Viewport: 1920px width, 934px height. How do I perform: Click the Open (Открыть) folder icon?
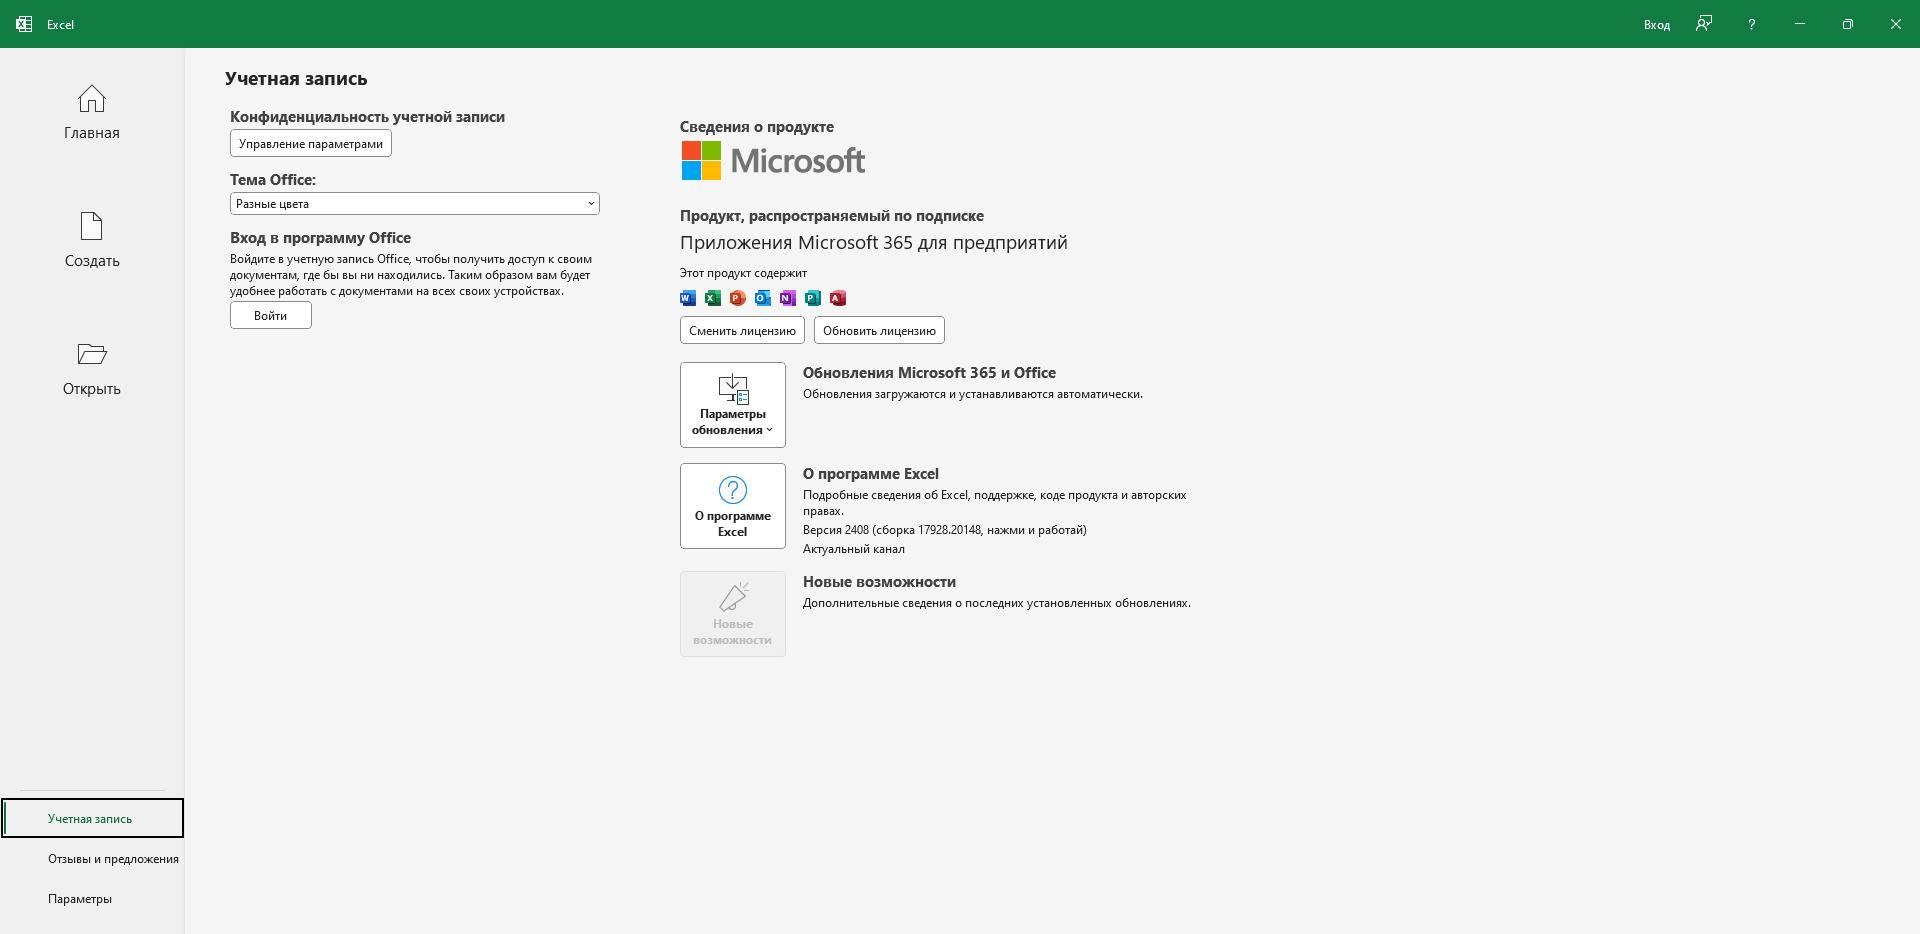(91, 354)
